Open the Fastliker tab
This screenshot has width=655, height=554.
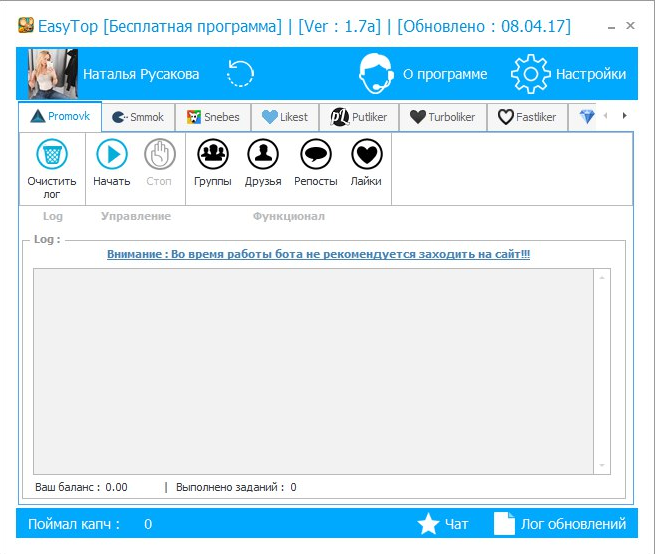point(526,117)
